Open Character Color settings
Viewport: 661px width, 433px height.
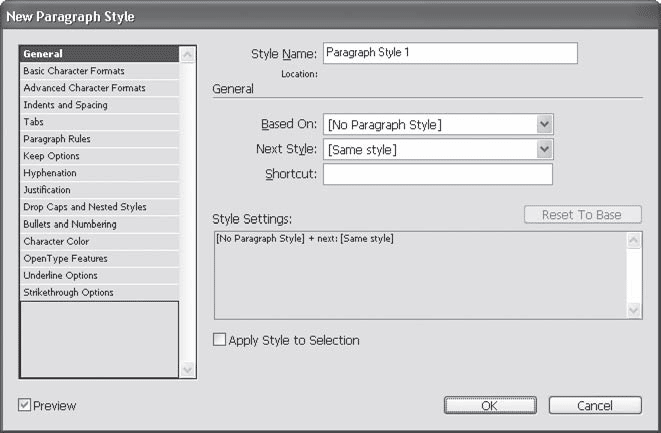click(x=56, y=241)
